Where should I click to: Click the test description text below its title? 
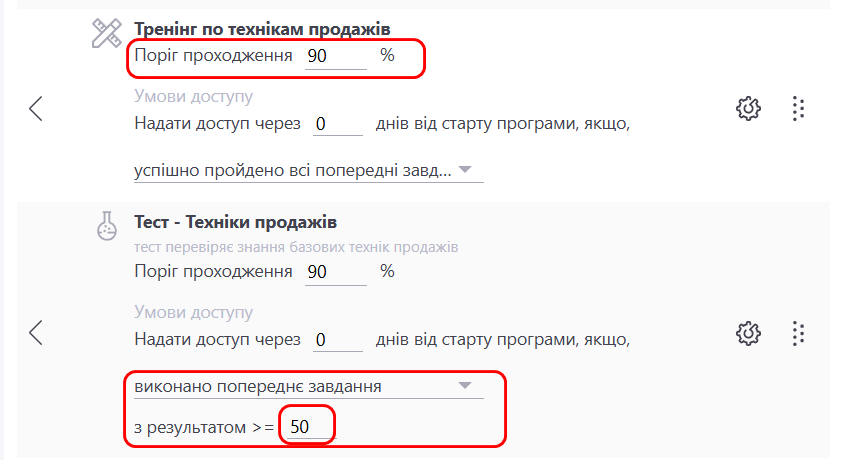[x=296, y=247]
